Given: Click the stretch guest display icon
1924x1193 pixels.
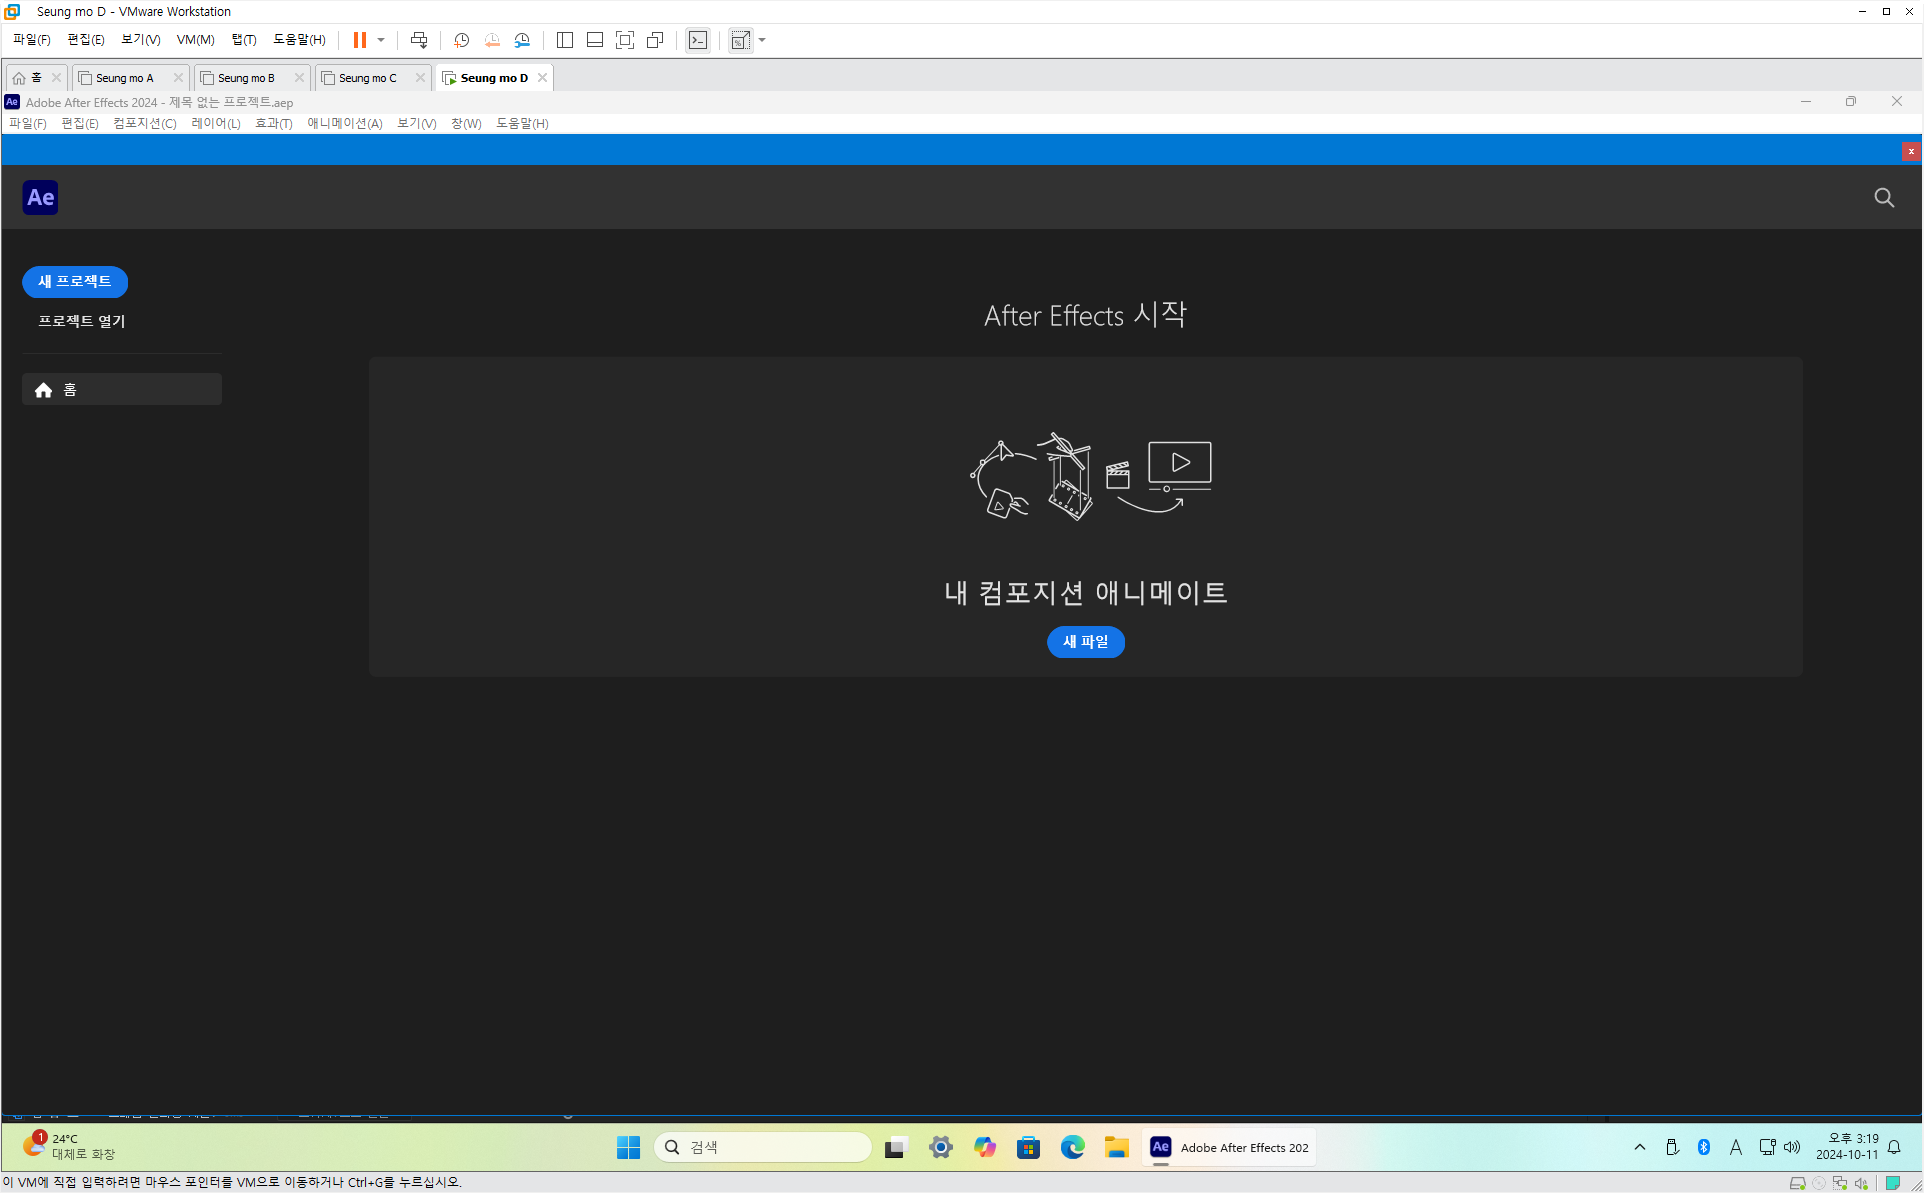Looking at the screenshot, I should point(740,40).
